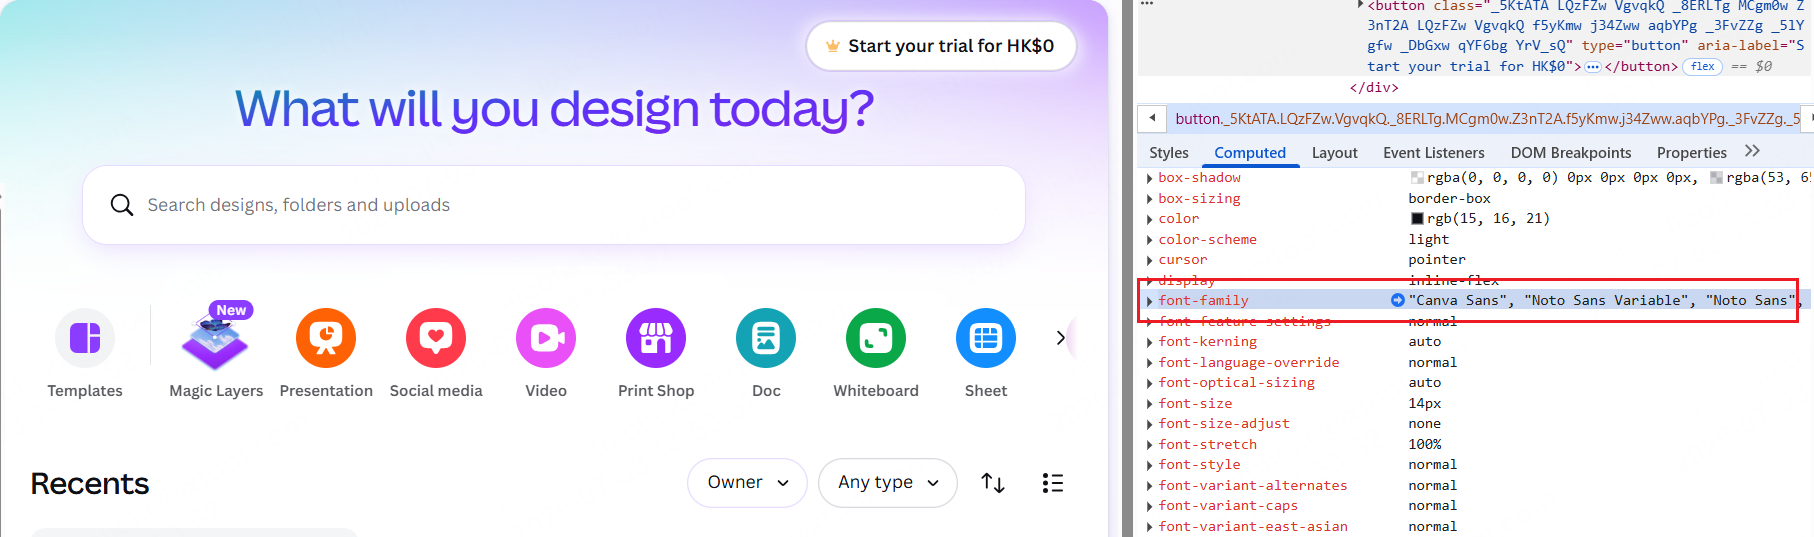The image size is (1814, 537).
Task: Expand the font-style computed property
Action: [x=1149, y=465]
